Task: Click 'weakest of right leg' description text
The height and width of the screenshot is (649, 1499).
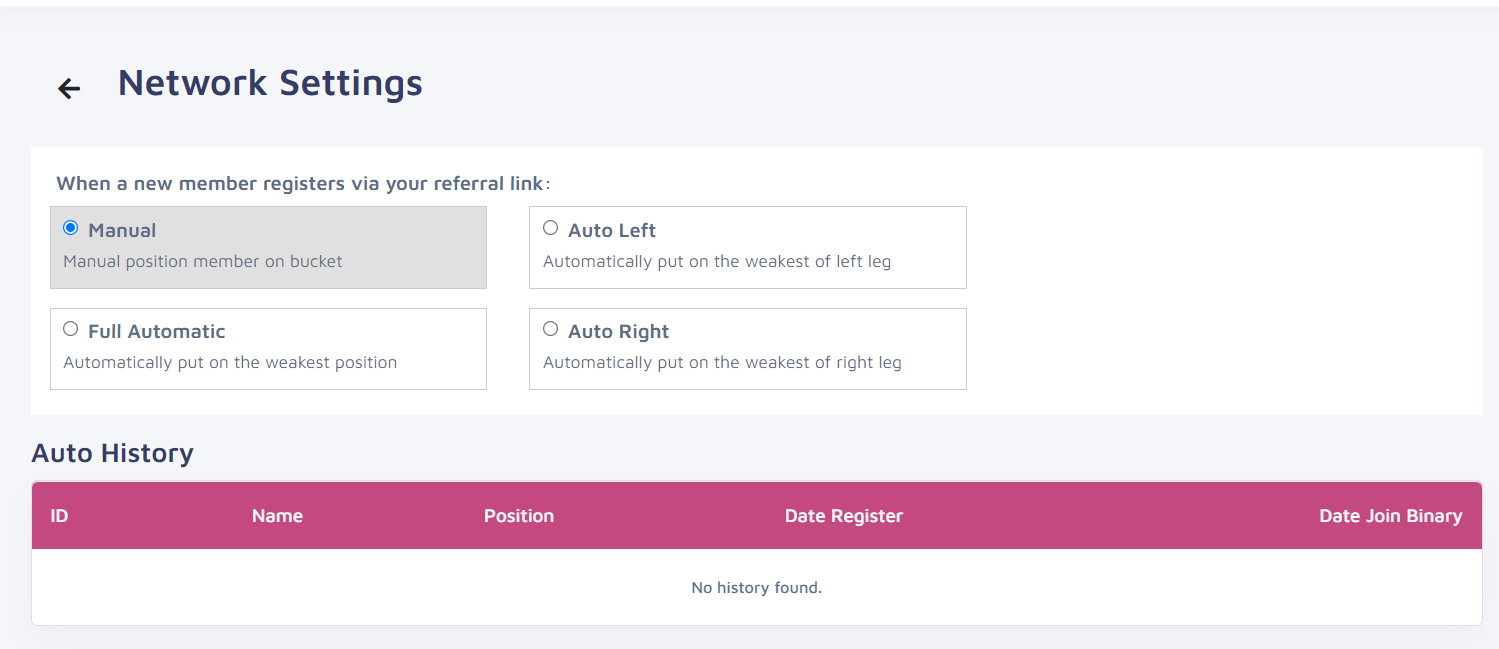Action: pos(822,362)
